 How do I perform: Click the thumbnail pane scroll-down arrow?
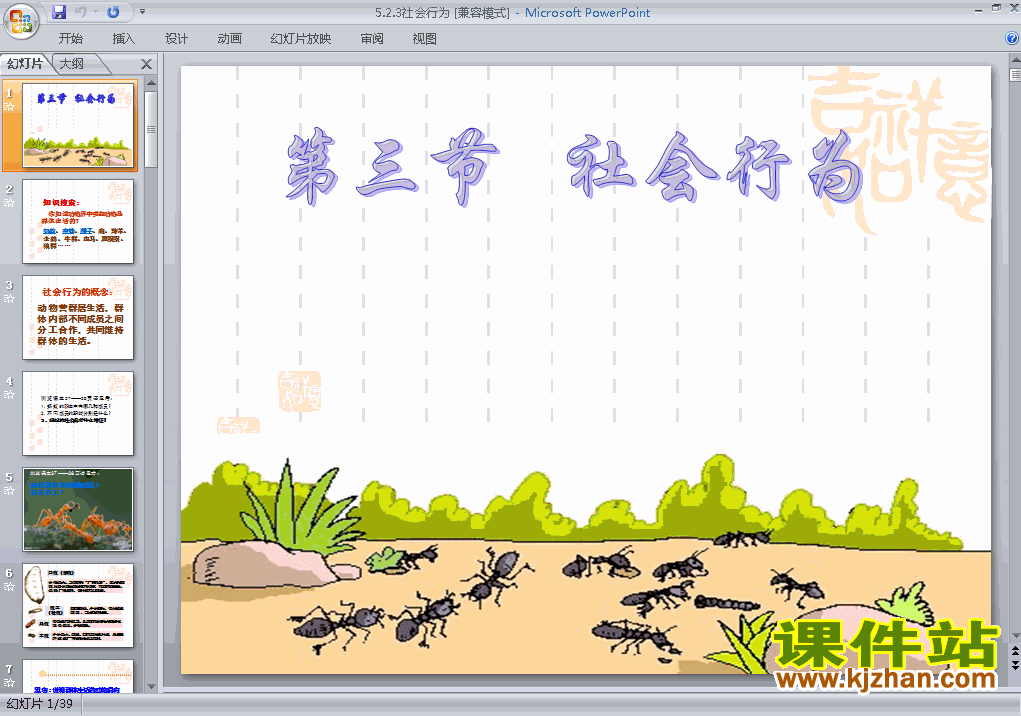151,686
